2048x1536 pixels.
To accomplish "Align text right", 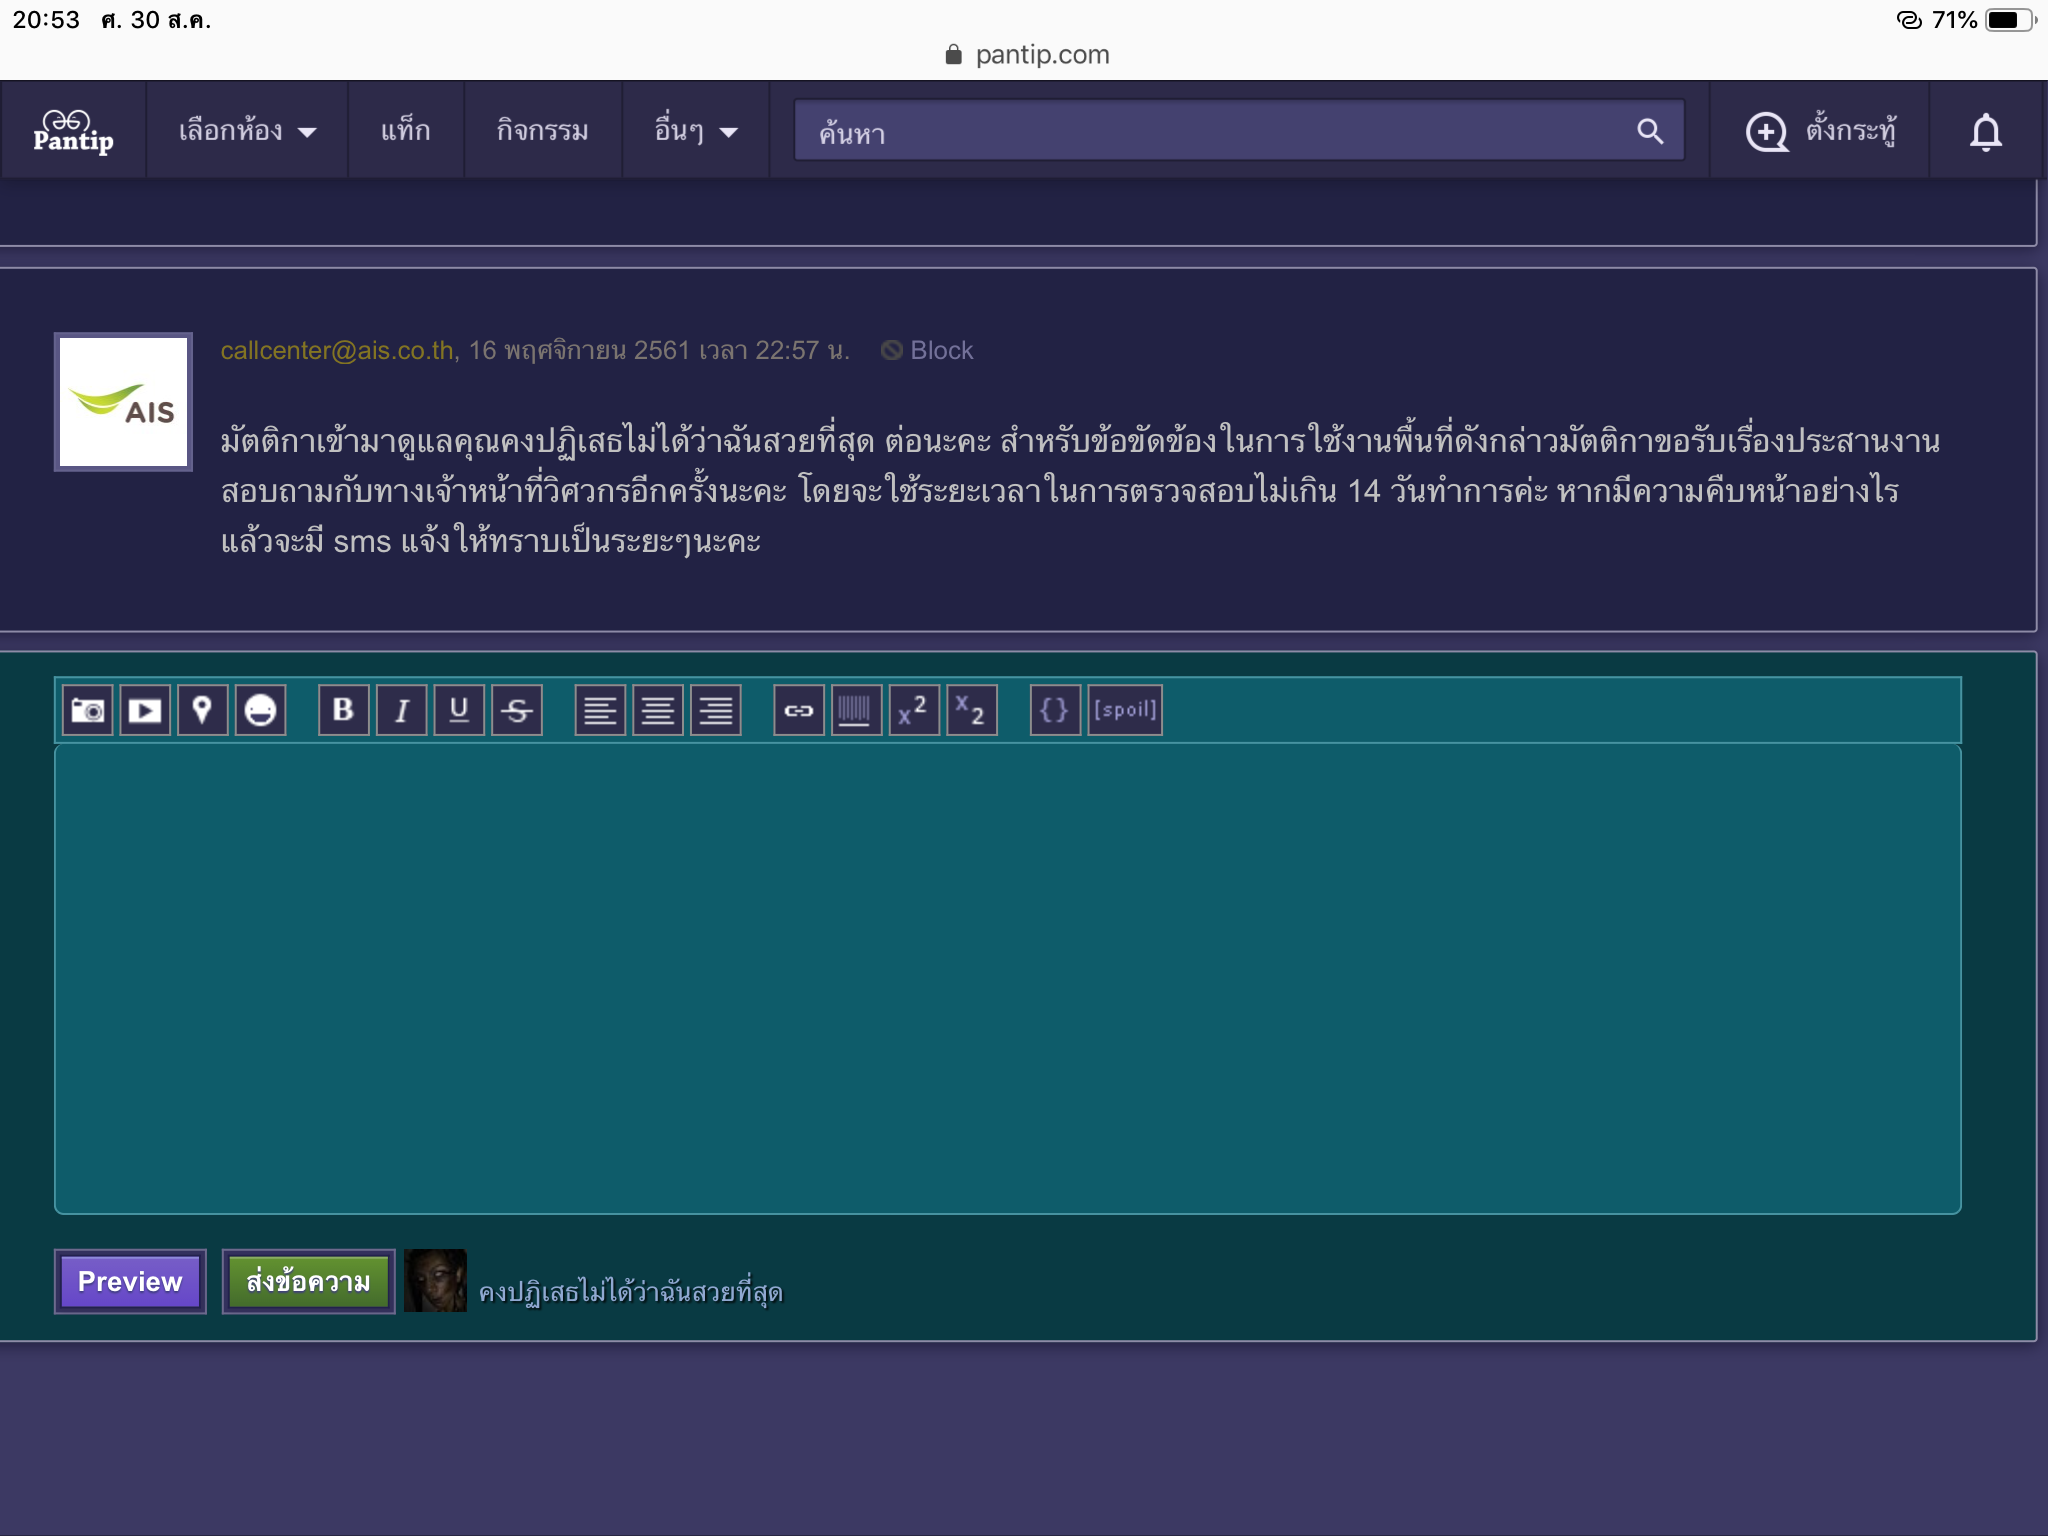I will pos(716,710).
